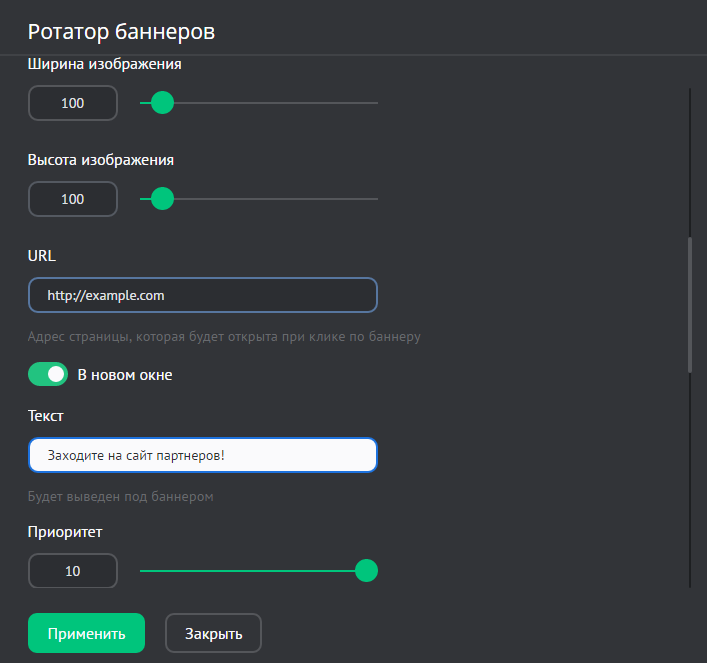This screenshot has width=707, height=663.
Task: Click the Будет выведен под баннером hint
Action: pos(121,497)
